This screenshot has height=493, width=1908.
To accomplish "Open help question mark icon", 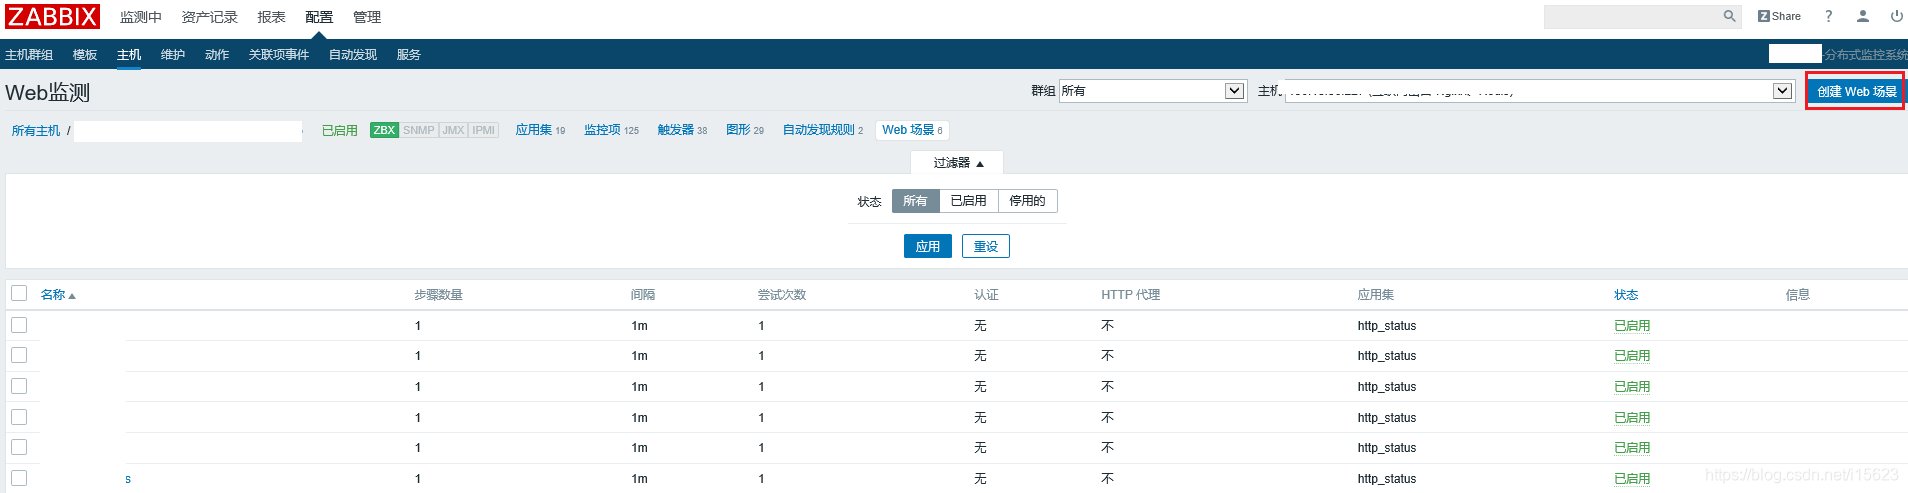I will pyautogui.click(x=1829, y=16).
